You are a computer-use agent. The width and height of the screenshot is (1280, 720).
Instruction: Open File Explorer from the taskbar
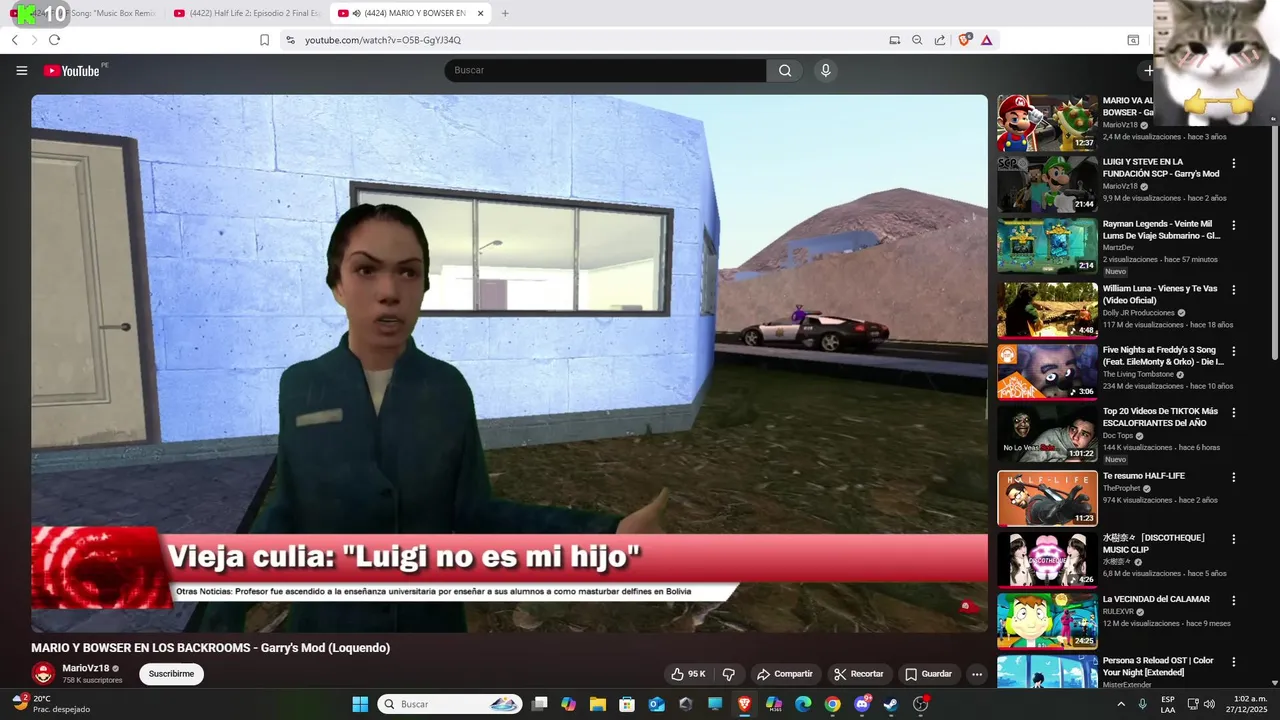click(x=598, y=704)
